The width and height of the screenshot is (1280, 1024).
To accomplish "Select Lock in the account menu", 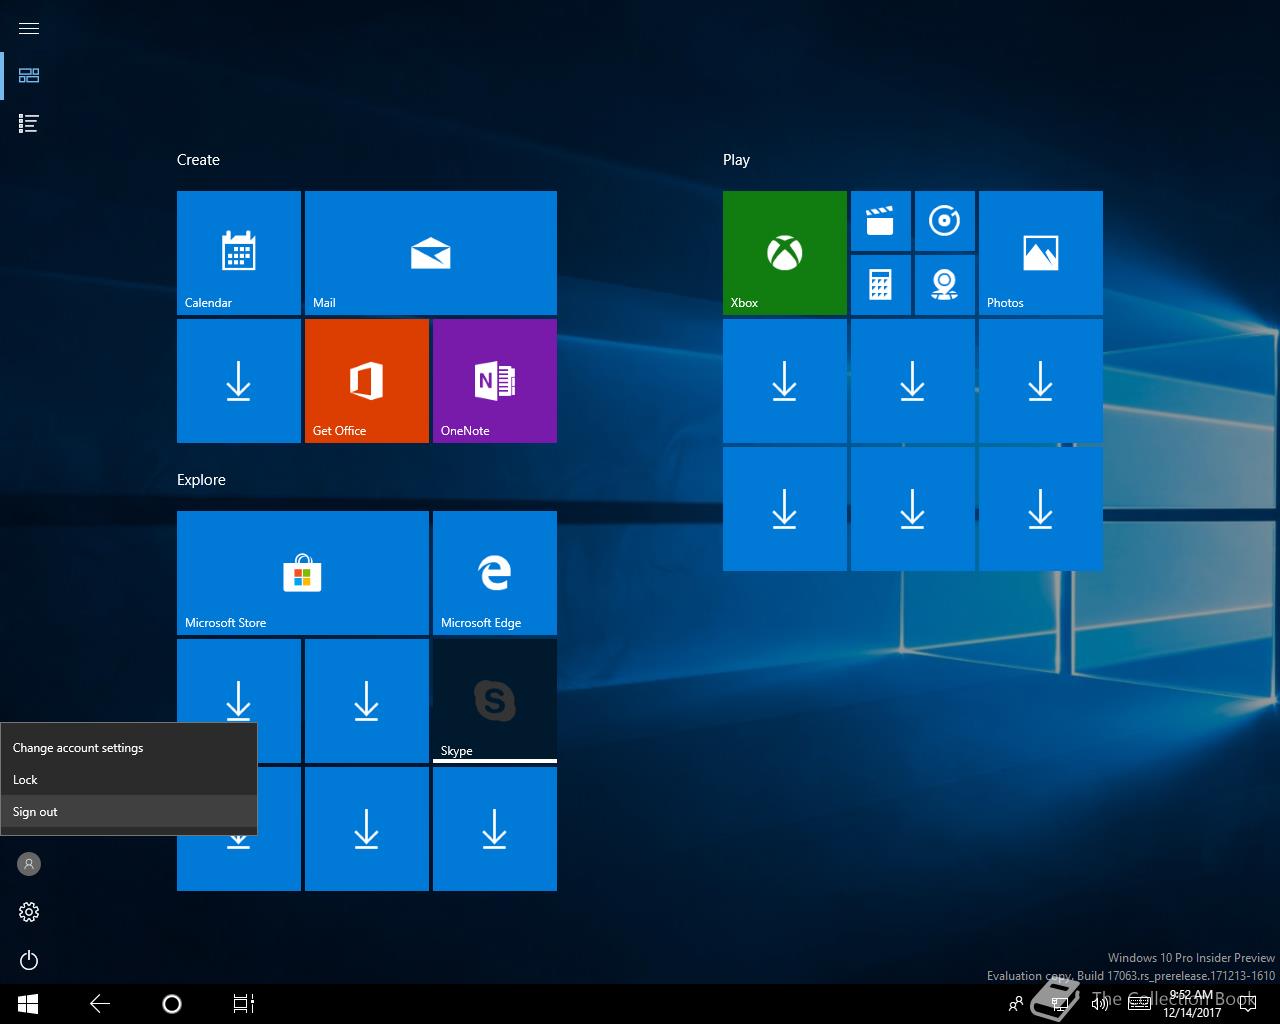I will (128, 780).
